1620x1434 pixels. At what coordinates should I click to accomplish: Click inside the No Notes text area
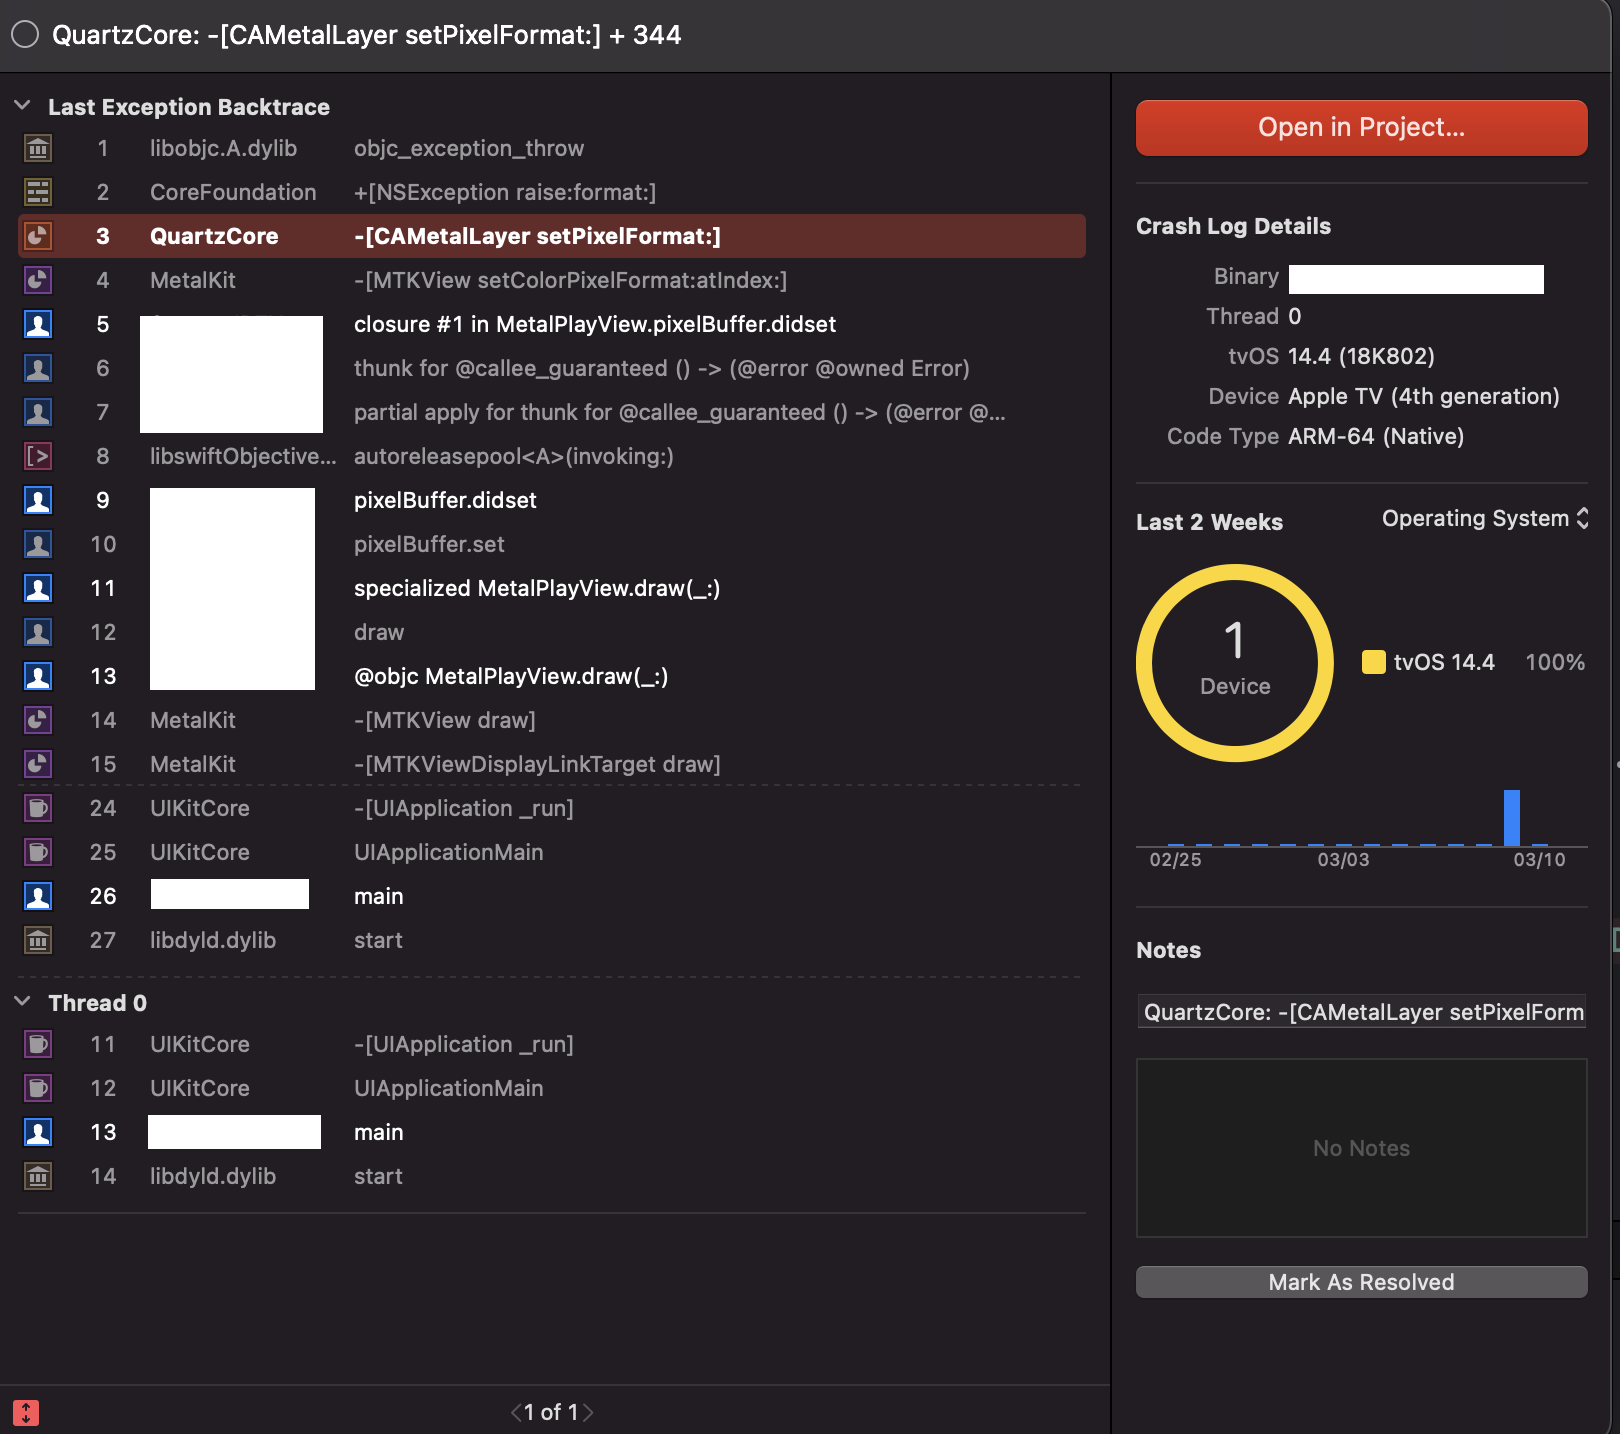click(x=1360, y=1148)
